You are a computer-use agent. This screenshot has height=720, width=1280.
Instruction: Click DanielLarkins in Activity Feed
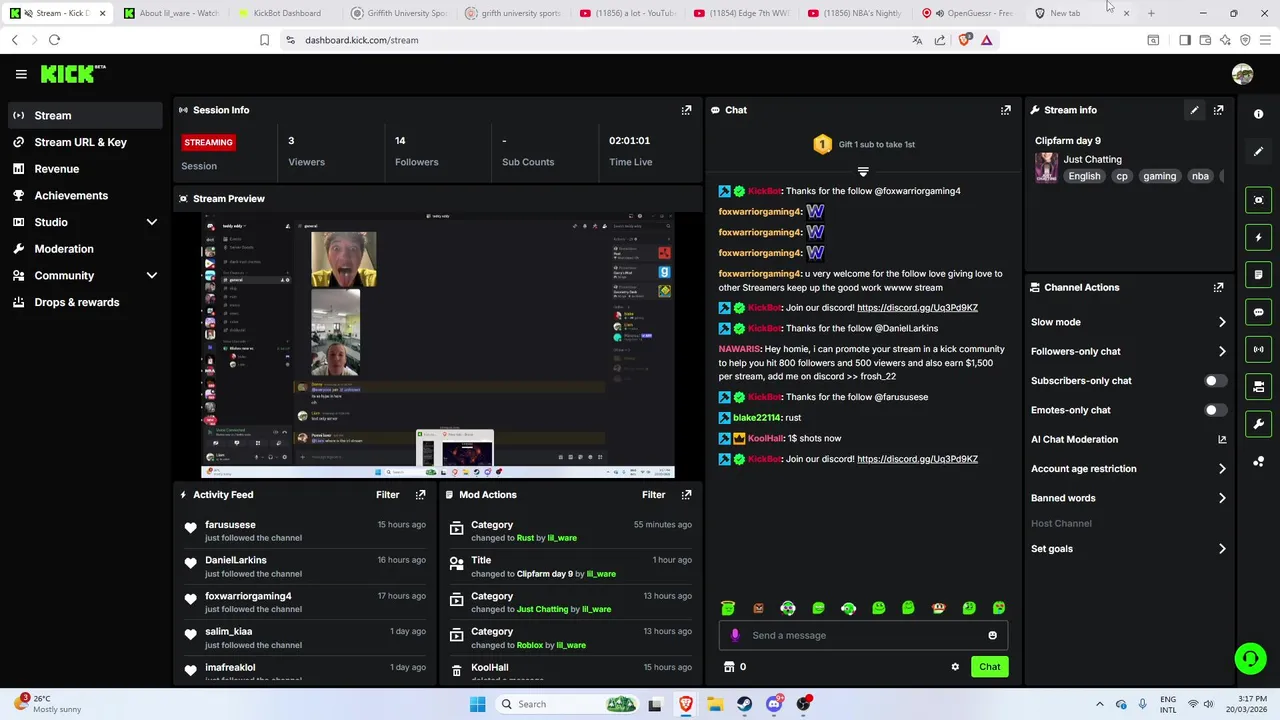[x=235, y=561]
